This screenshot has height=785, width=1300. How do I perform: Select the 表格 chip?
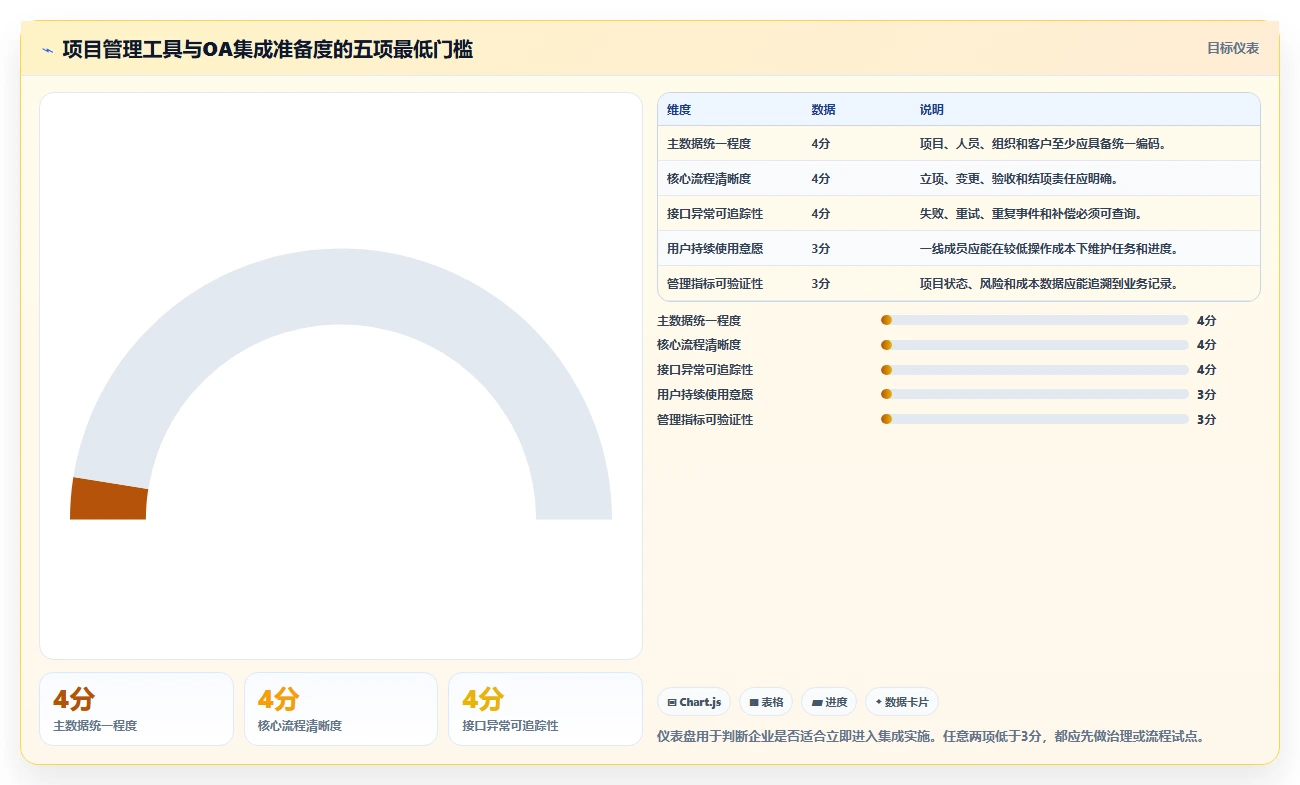click(x=766, y=702)
